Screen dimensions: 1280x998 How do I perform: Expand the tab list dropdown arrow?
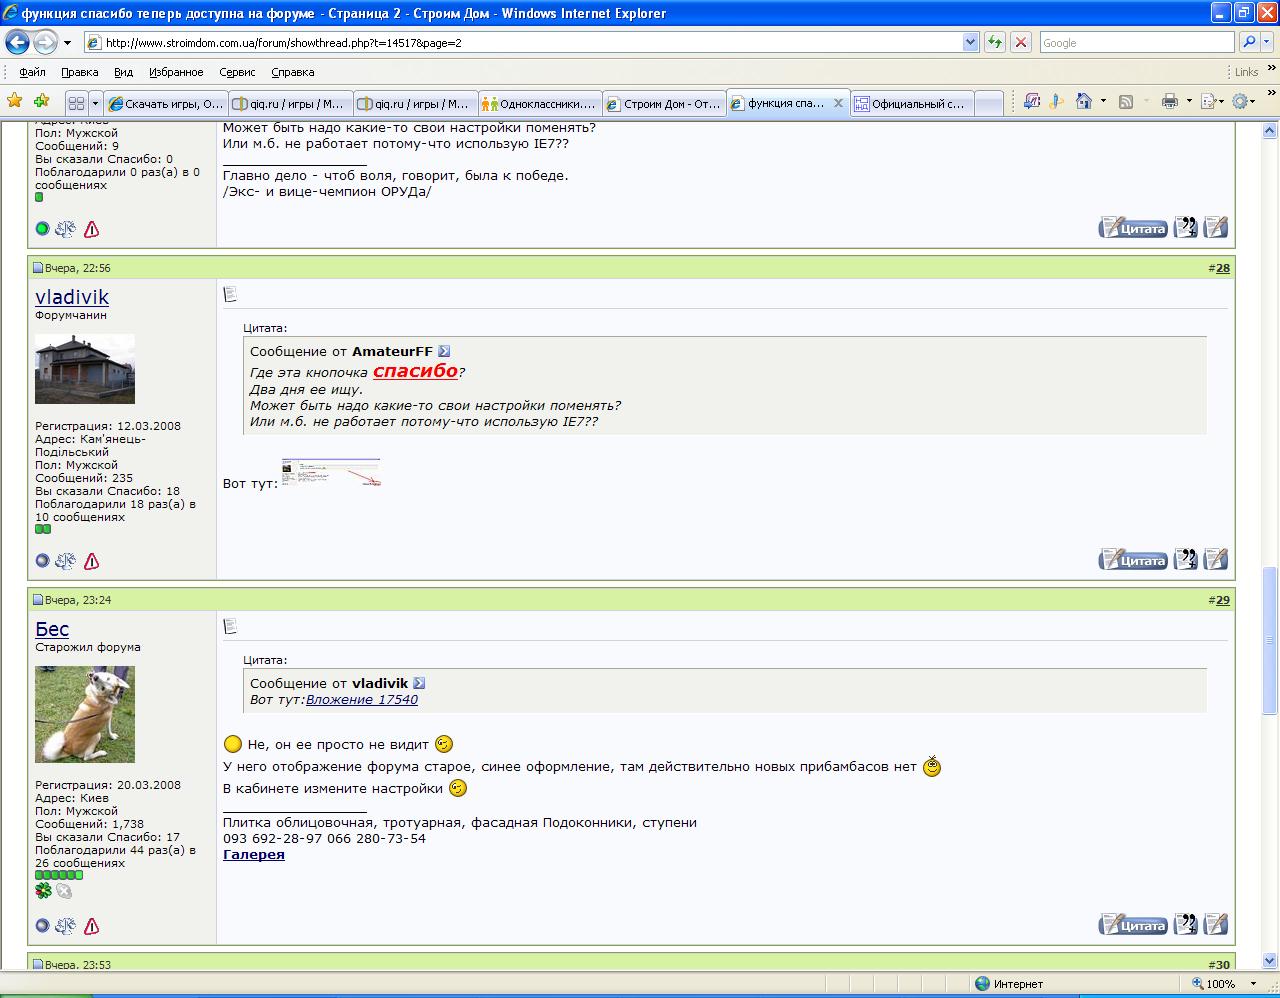pyautogui.click(x=96, y=103)
